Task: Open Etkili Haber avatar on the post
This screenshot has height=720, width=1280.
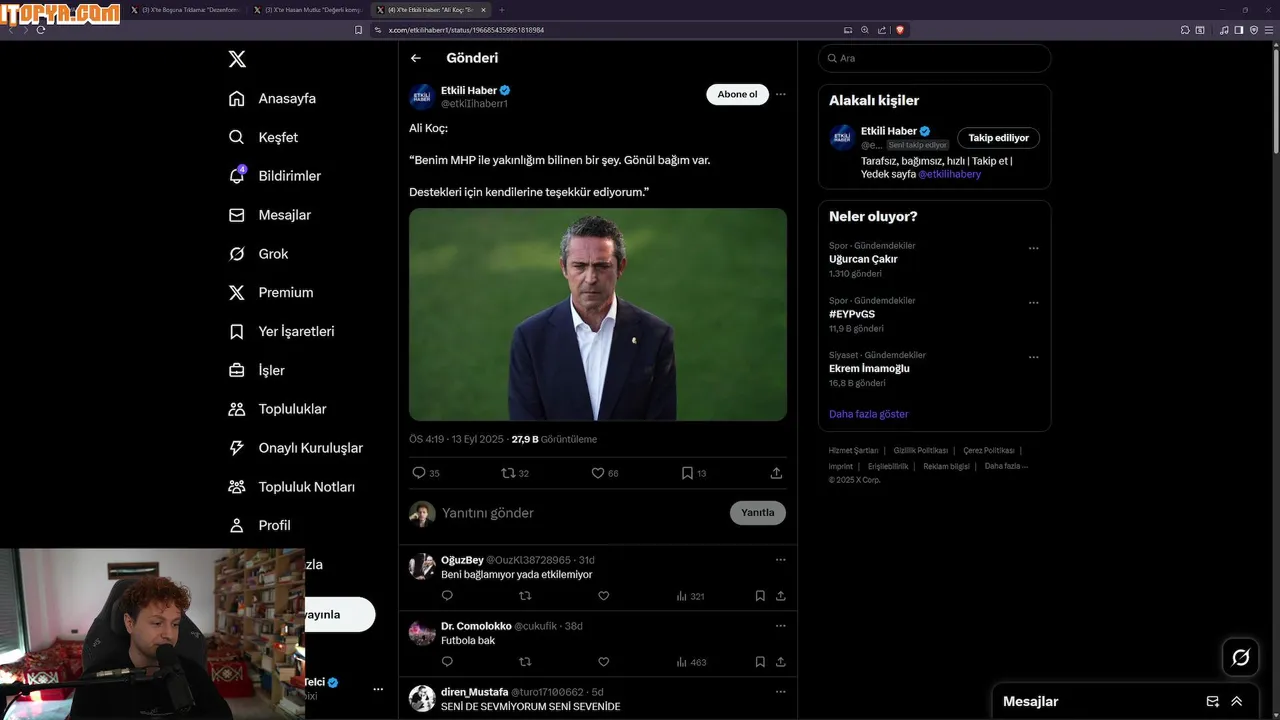Action: (x=422, y=96)
